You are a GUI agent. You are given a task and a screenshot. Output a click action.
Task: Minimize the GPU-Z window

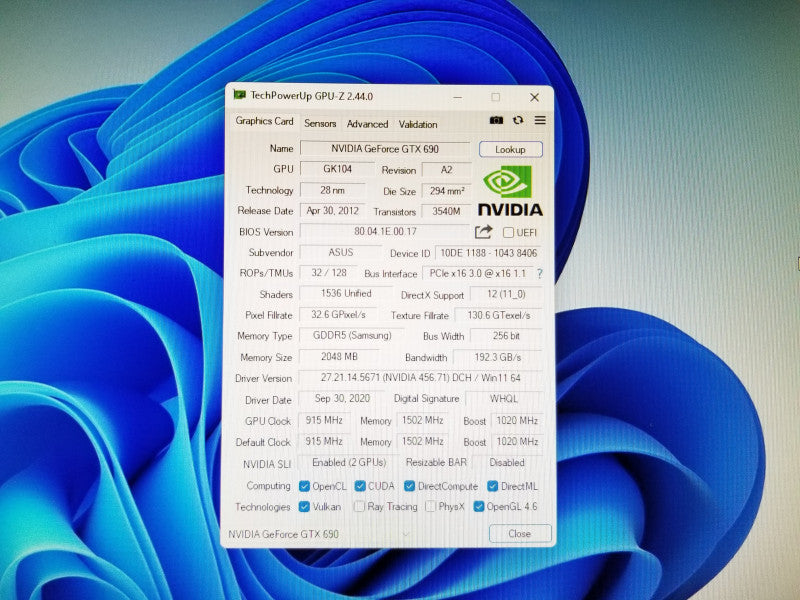pos(458,97)
